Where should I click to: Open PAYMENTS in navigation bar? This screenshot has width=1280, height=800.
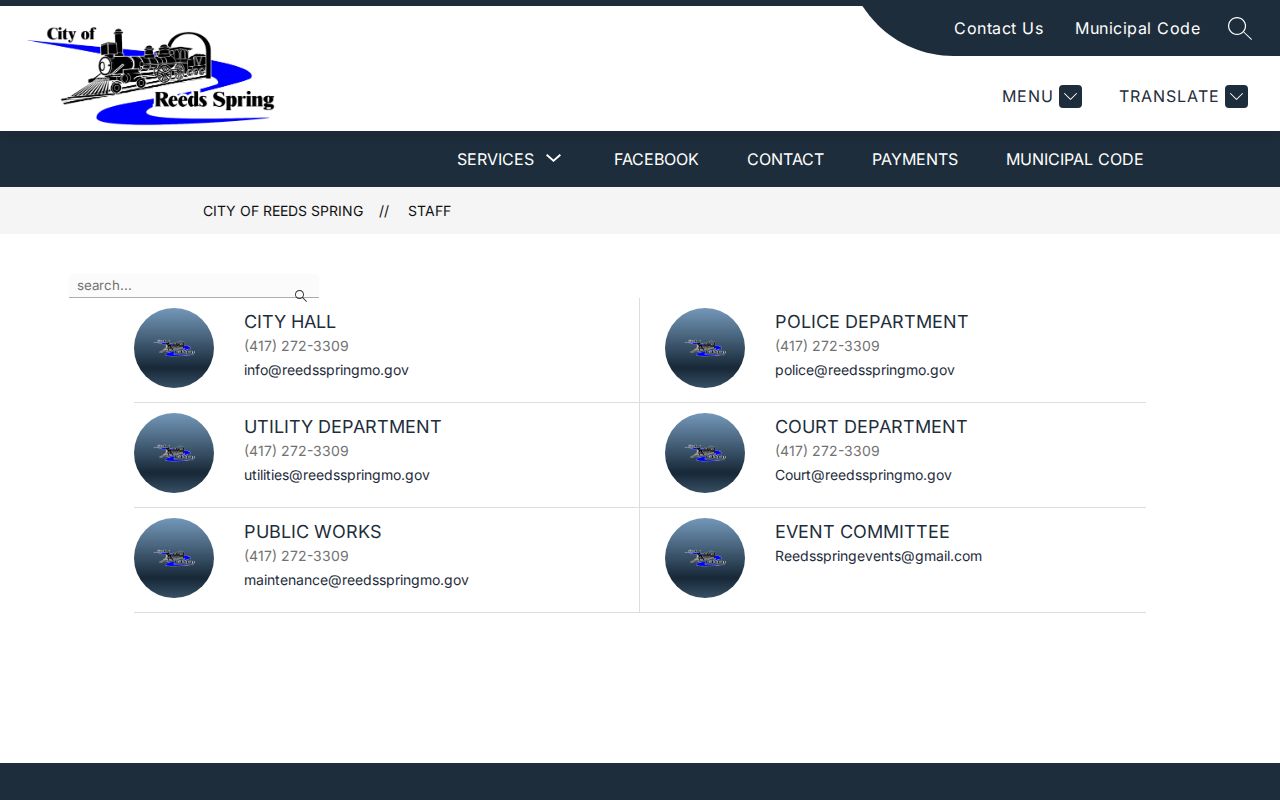[x=915, y=159]
